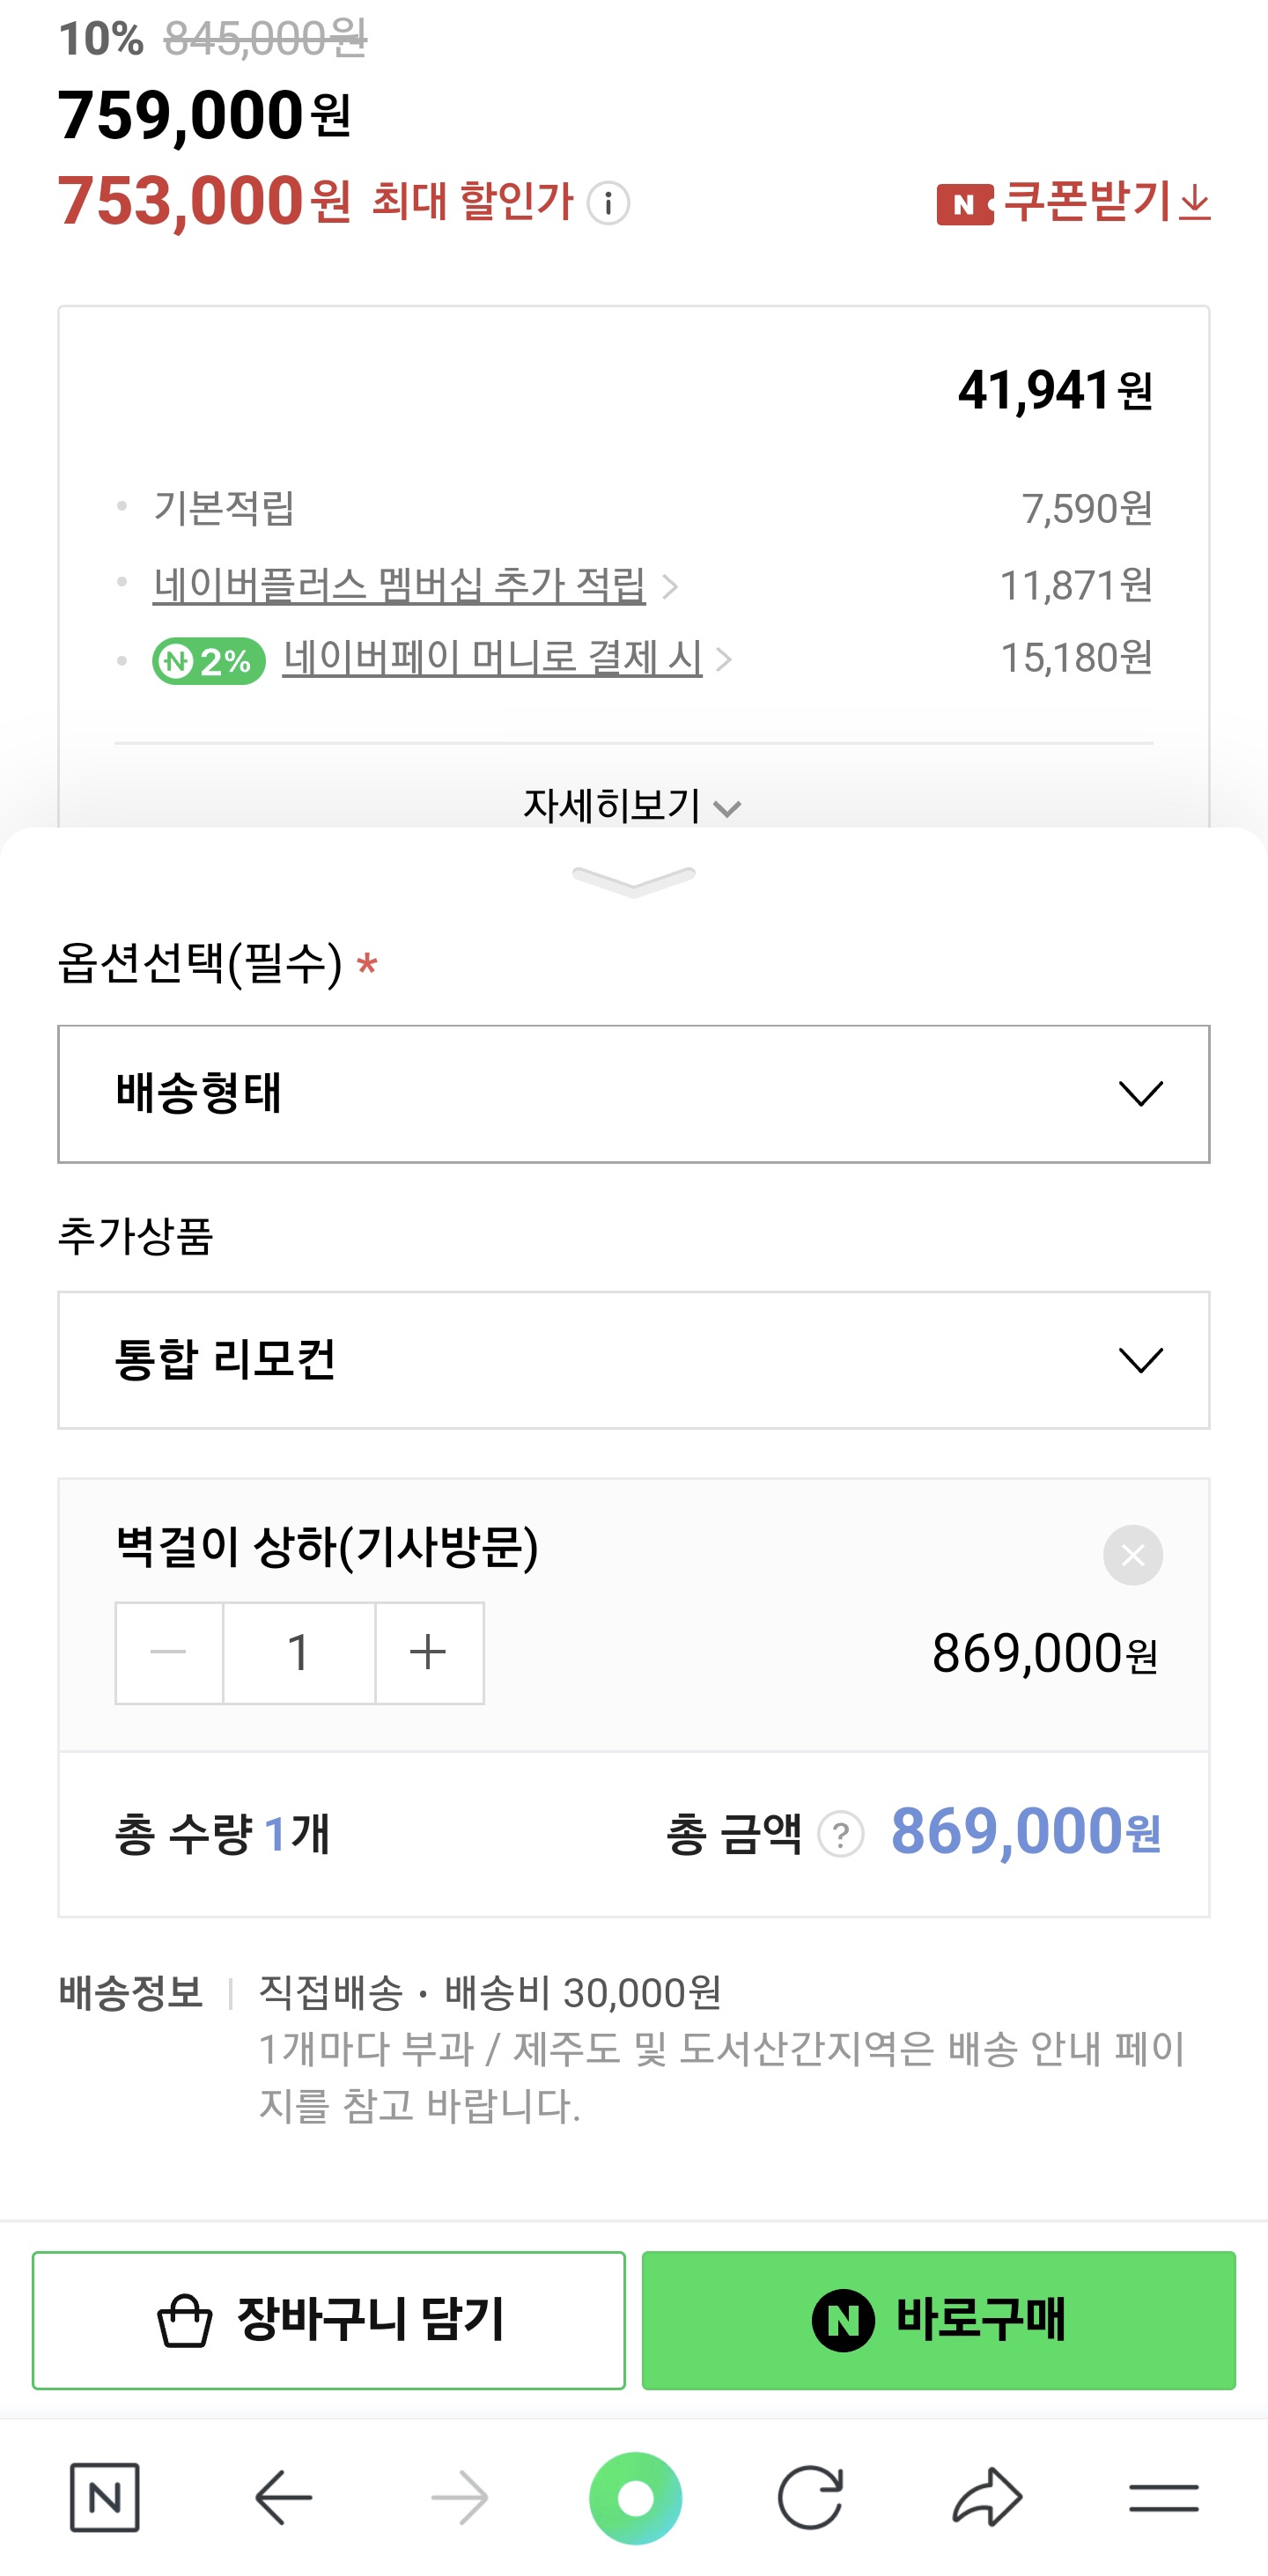The image size is (1268, 2576).
Task: Collapse the option sheet using the handle
Action: (633, 880)
